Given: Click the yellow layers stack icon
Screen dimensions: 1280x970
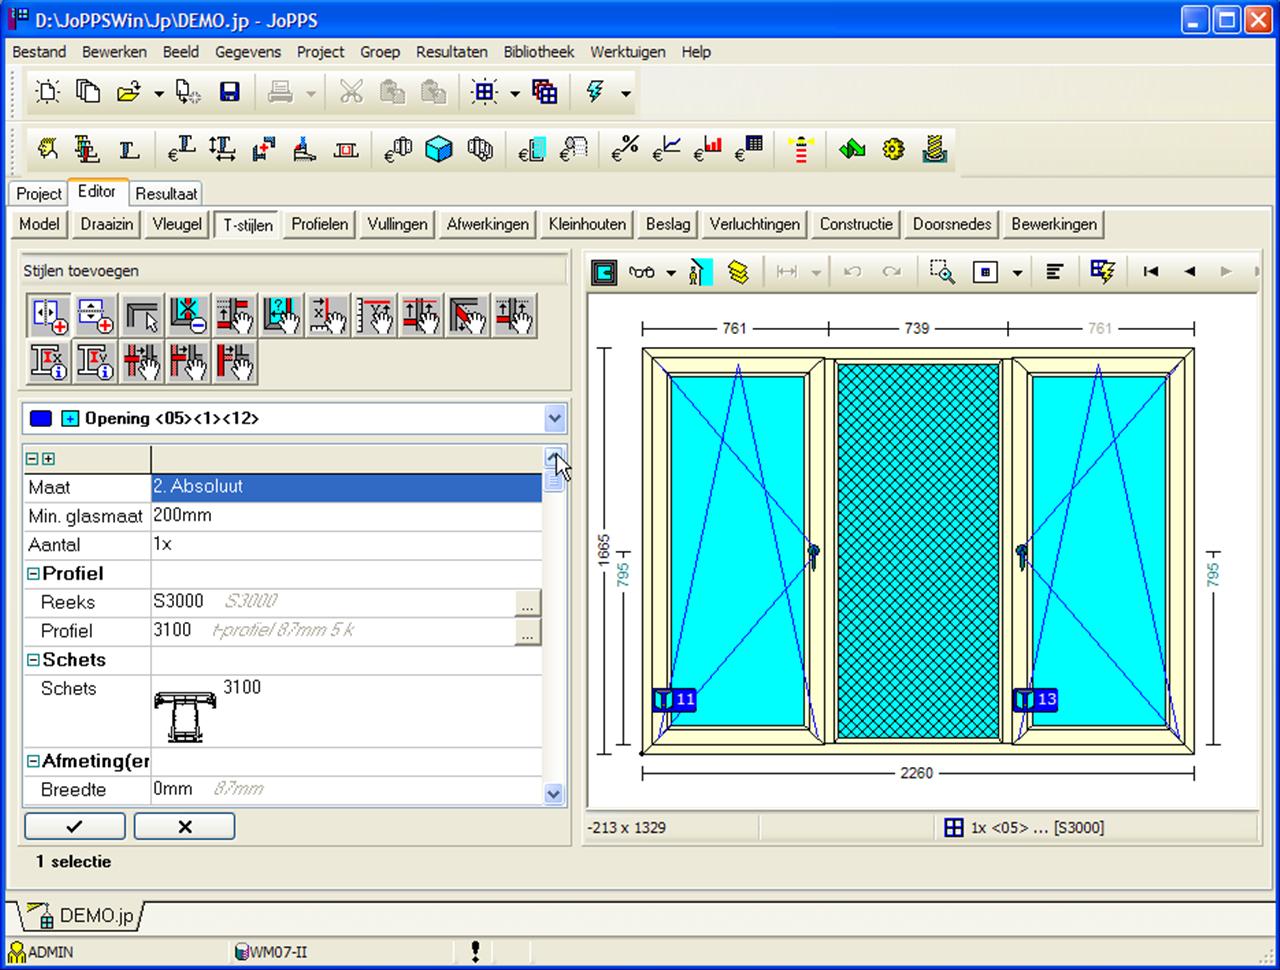Looking at the screenshot, I should click(738, 272).
